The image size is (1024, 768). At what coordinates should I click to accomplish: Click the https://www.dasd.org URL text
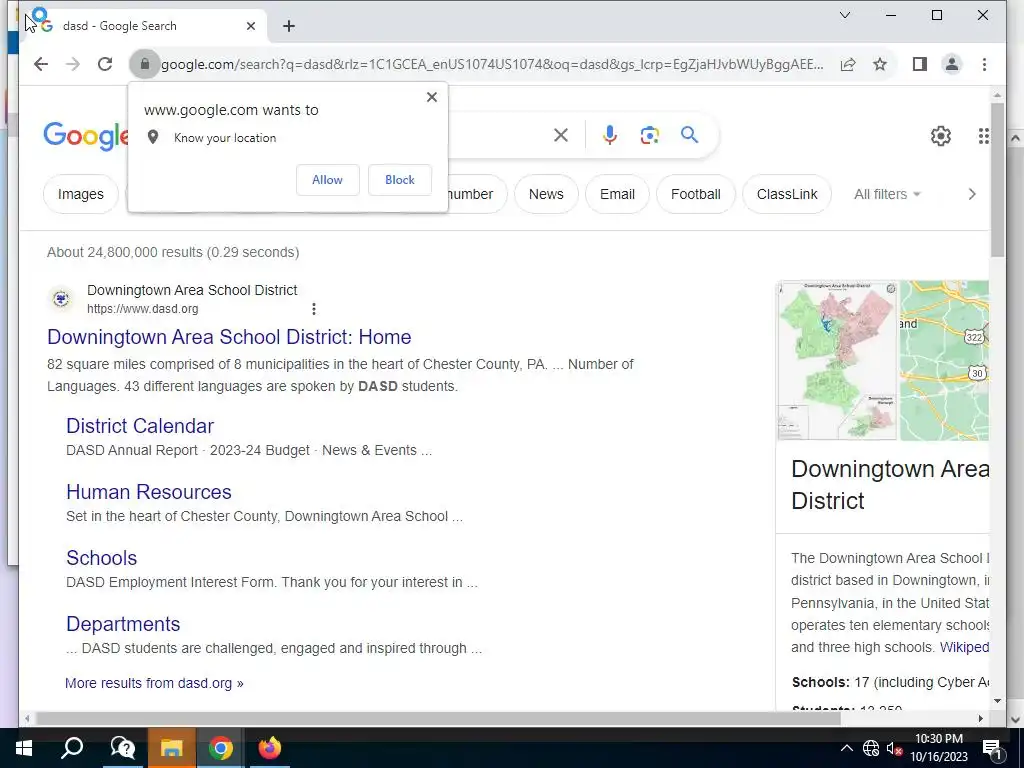142,309
